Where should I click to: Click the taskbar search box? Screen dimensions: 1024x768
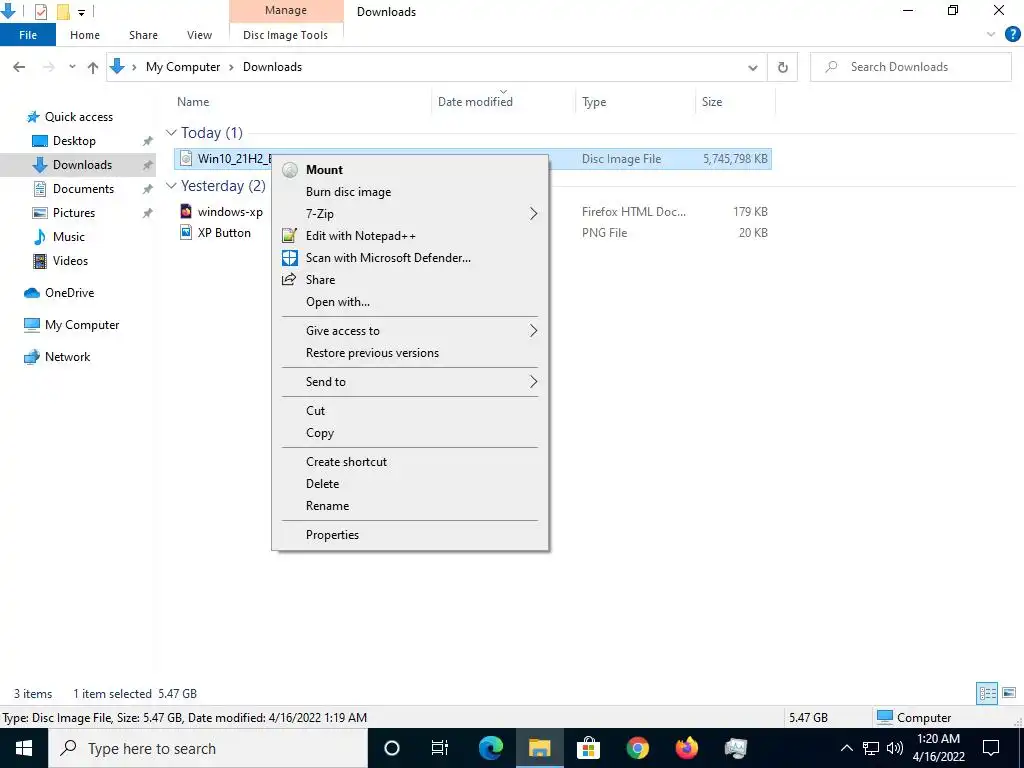point(208,748)
